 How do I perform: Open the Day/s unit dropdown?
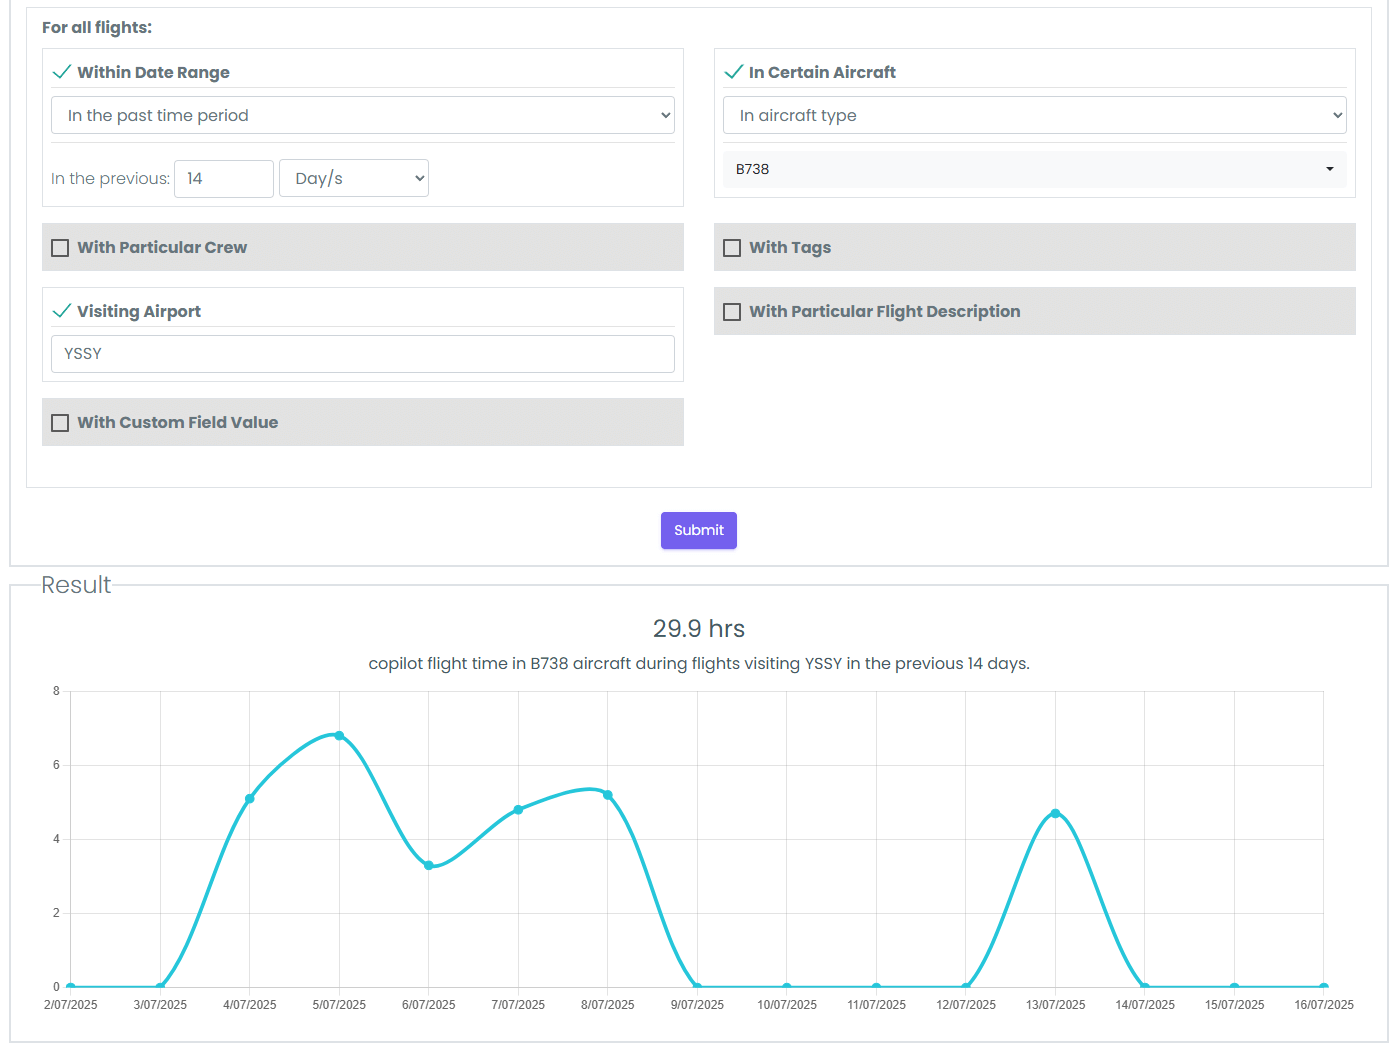click(354, 178)
